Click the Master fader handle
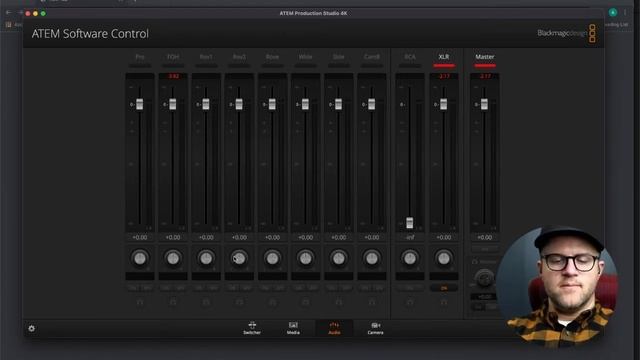640x360 pixels. (x=484, y=104)
